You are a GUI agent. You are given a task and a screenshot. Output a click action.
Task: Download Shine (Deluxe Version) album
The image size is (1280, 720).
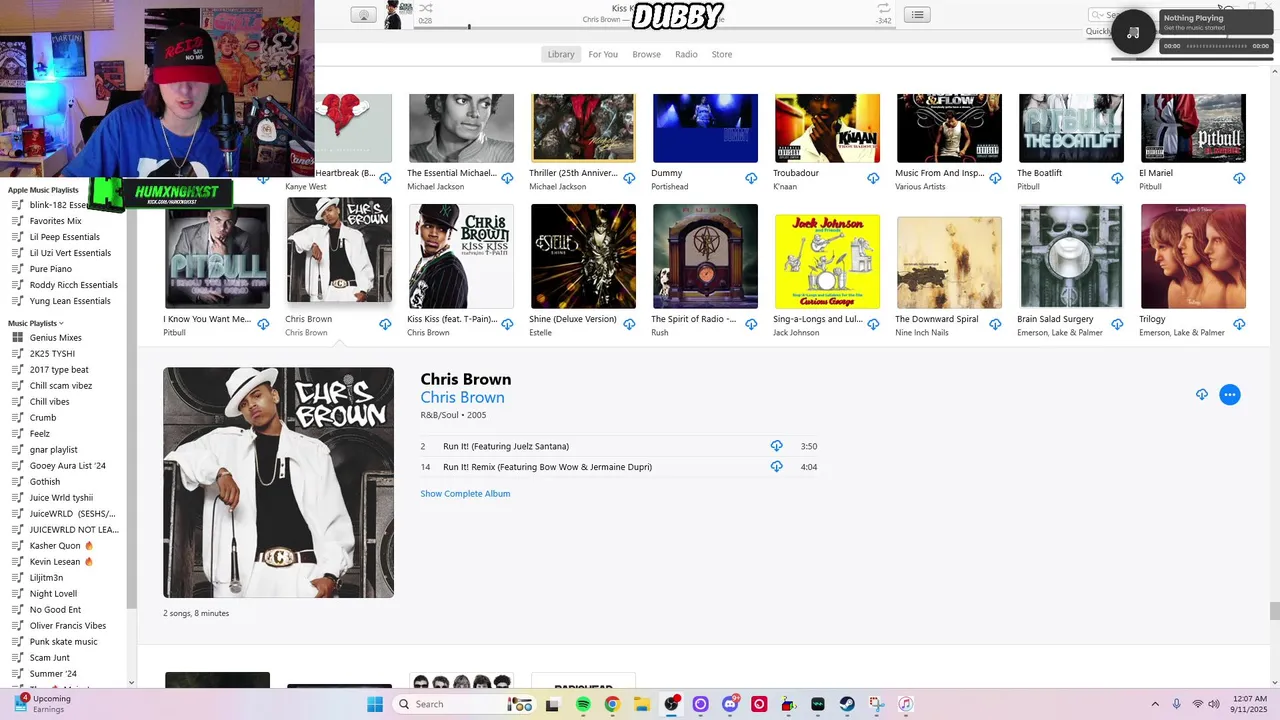point(629,324)
